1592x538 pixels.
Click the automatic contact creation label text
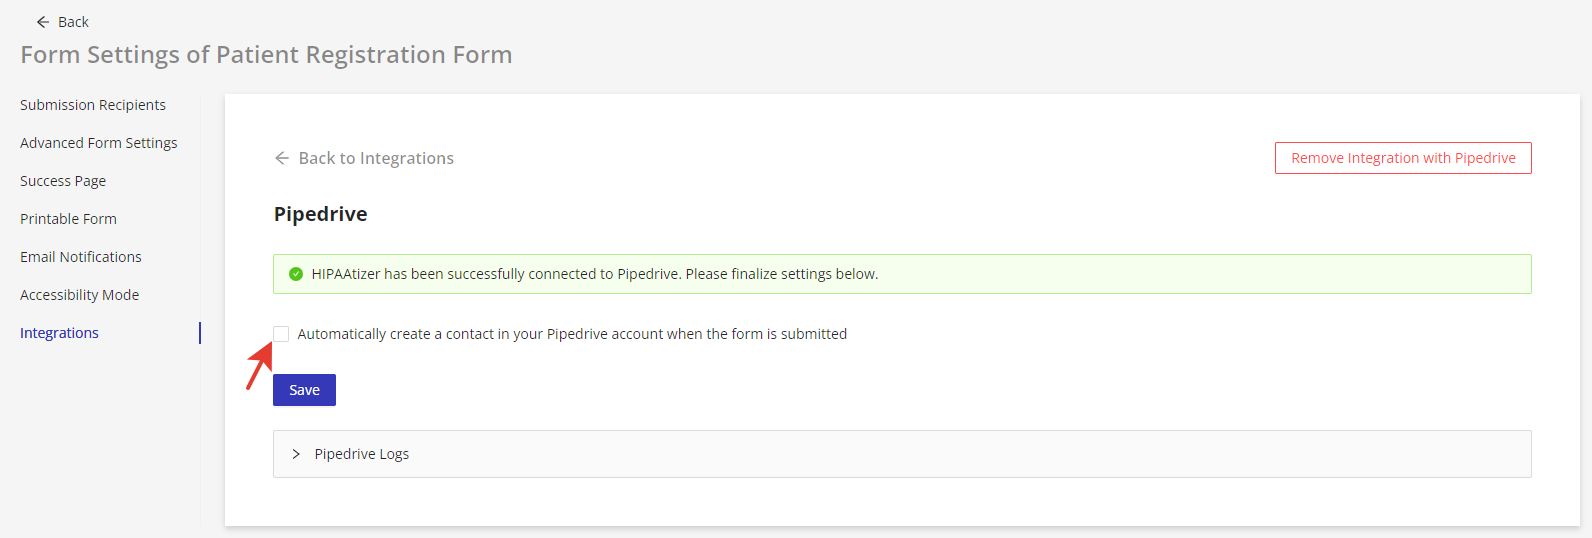pos(572,334)
